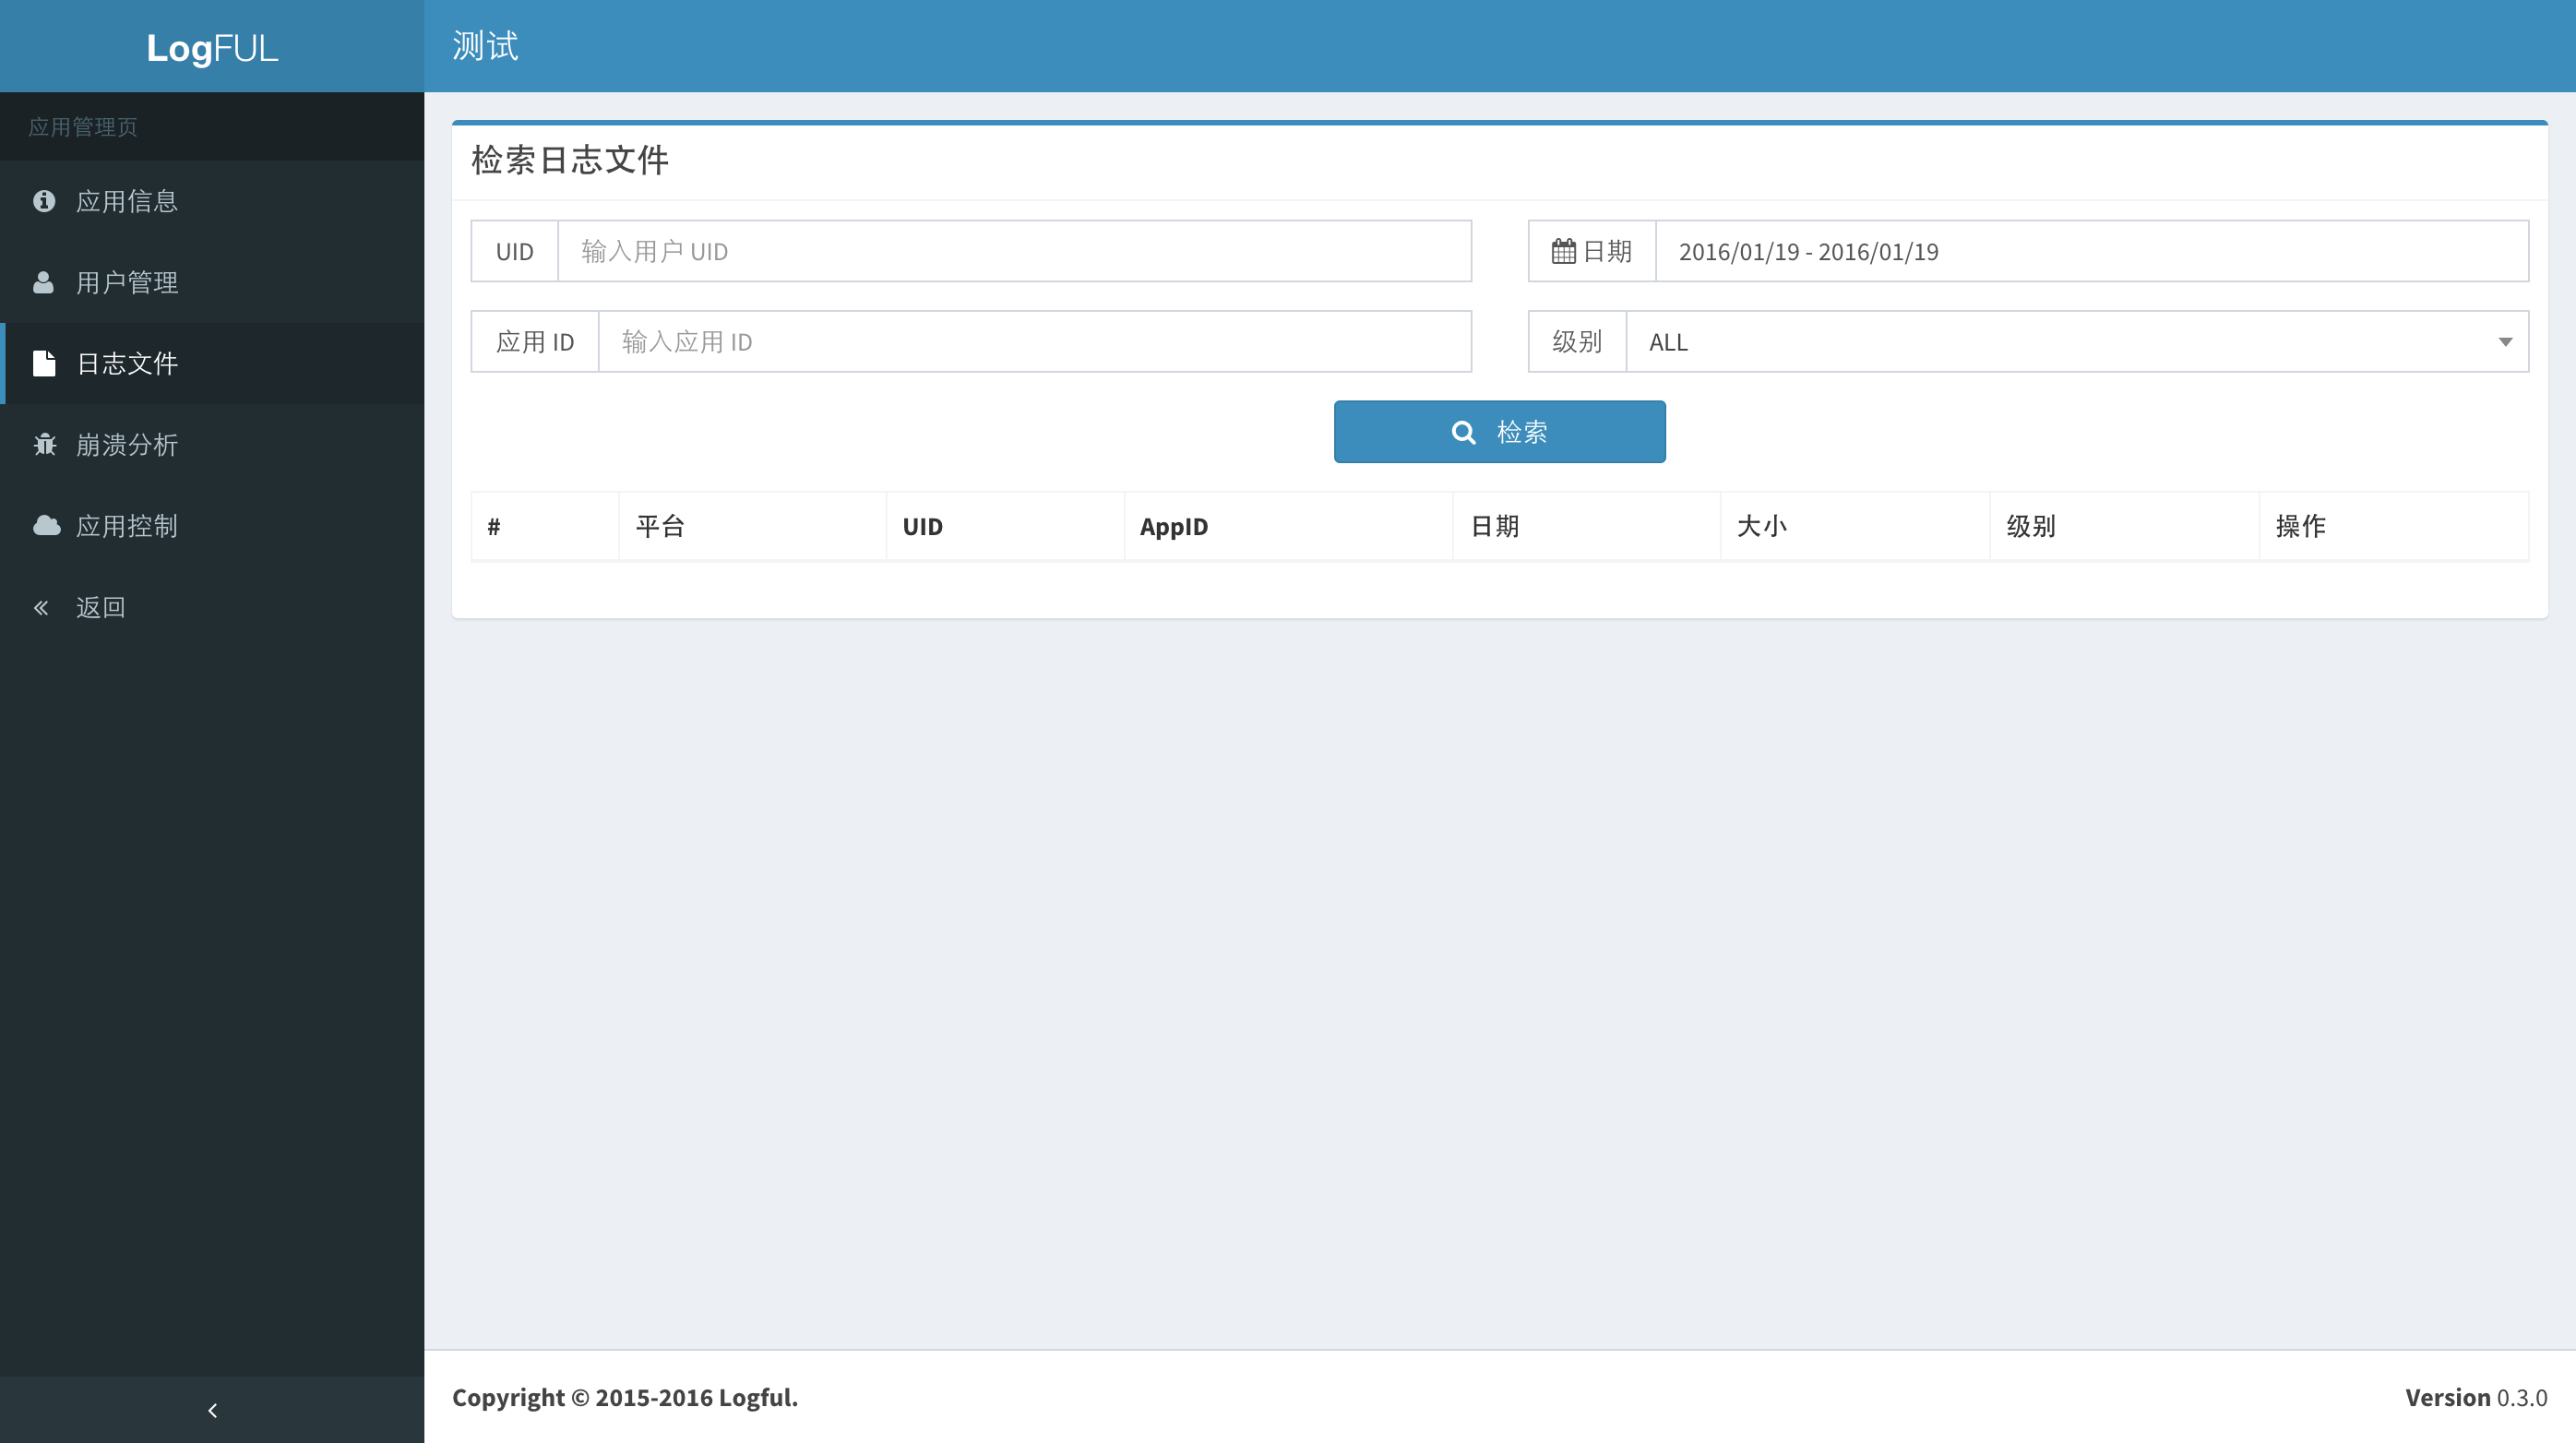Collapse the sidebar navigation panel
Viewport: 2576px width, 1443px height.
click(x=210, y=1410)
